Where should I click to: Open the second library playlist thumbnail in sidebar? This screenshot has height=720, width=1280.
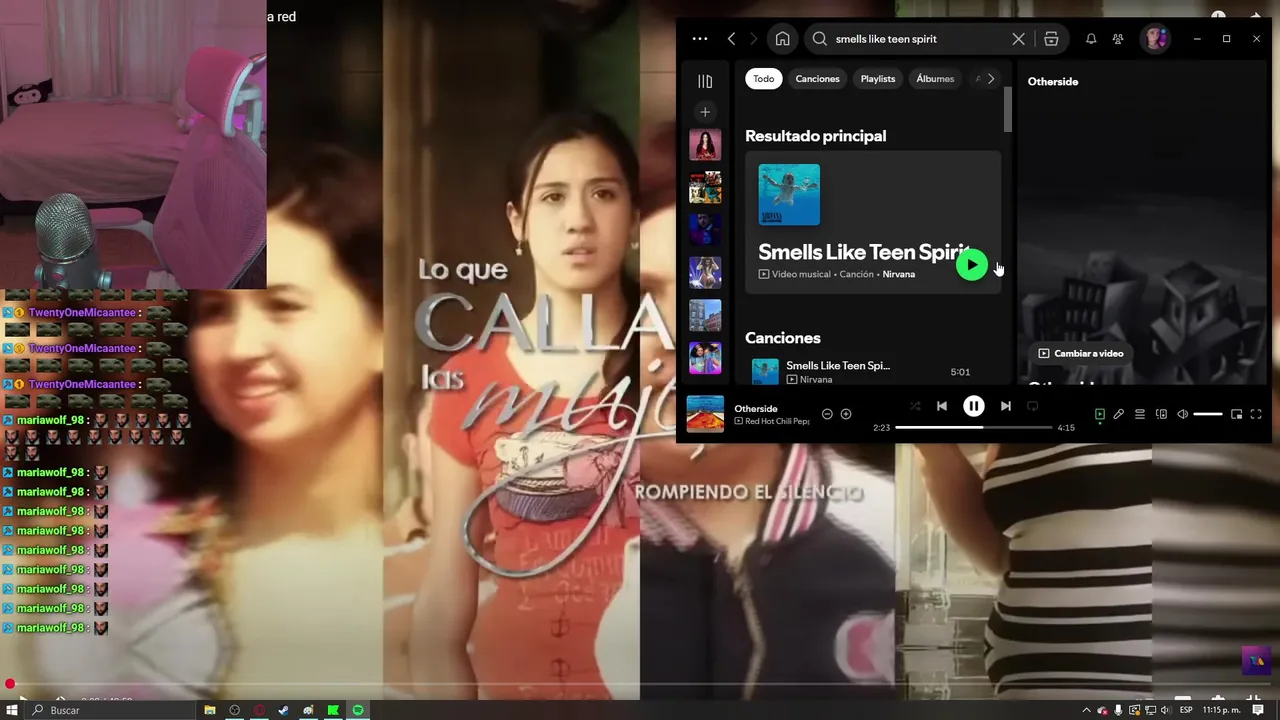(x=705, y=188)
